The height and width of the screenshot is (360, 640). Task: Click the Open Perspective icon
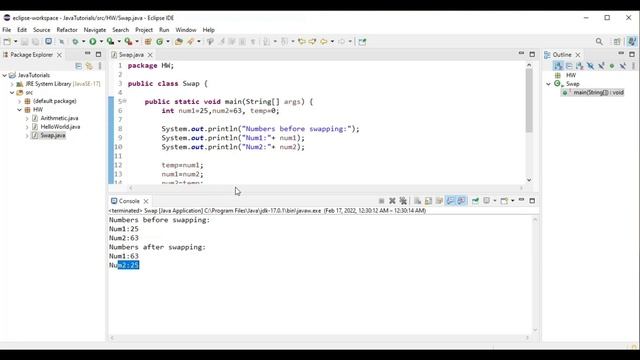[x=617, y=42]
